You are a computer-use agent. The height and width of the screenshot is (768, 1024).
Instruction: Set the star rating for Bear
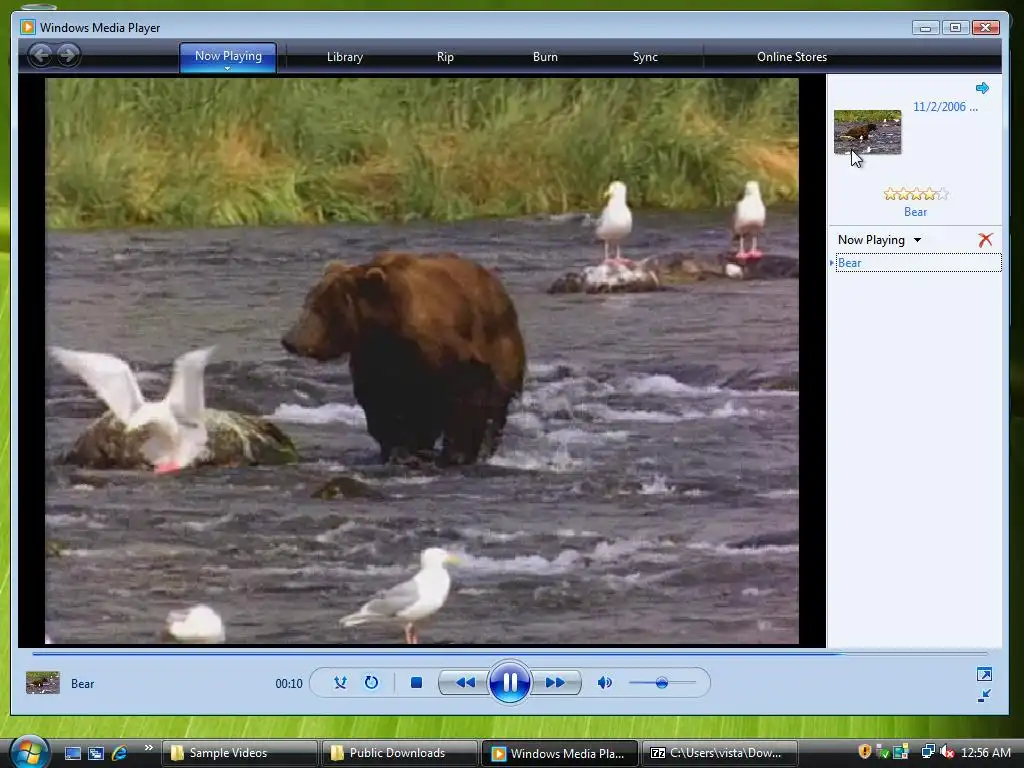tap(915, 194)
